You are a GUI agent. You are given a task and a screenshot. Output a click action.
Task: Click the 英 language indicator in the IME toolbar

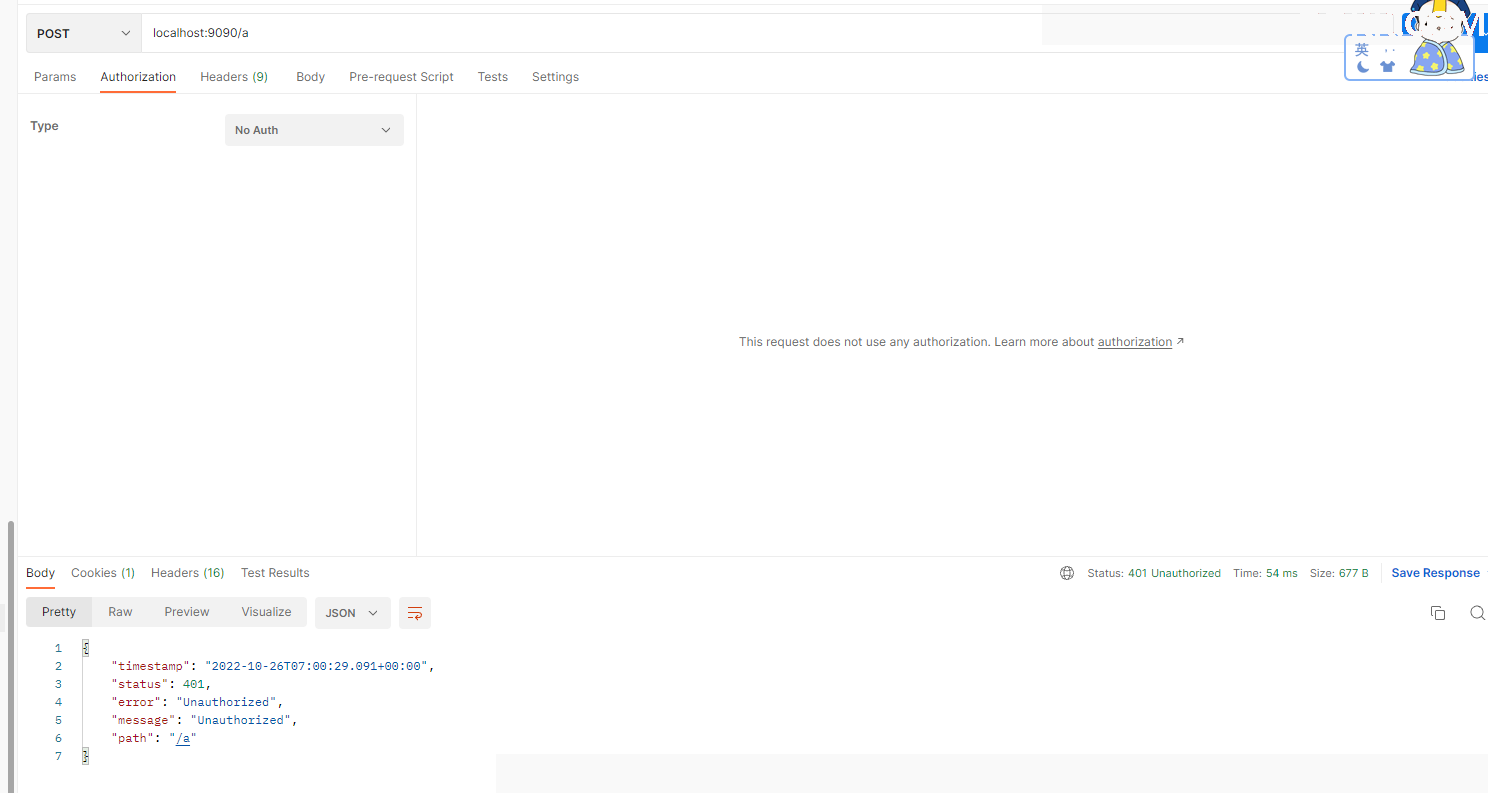[x=1362, y=49]
